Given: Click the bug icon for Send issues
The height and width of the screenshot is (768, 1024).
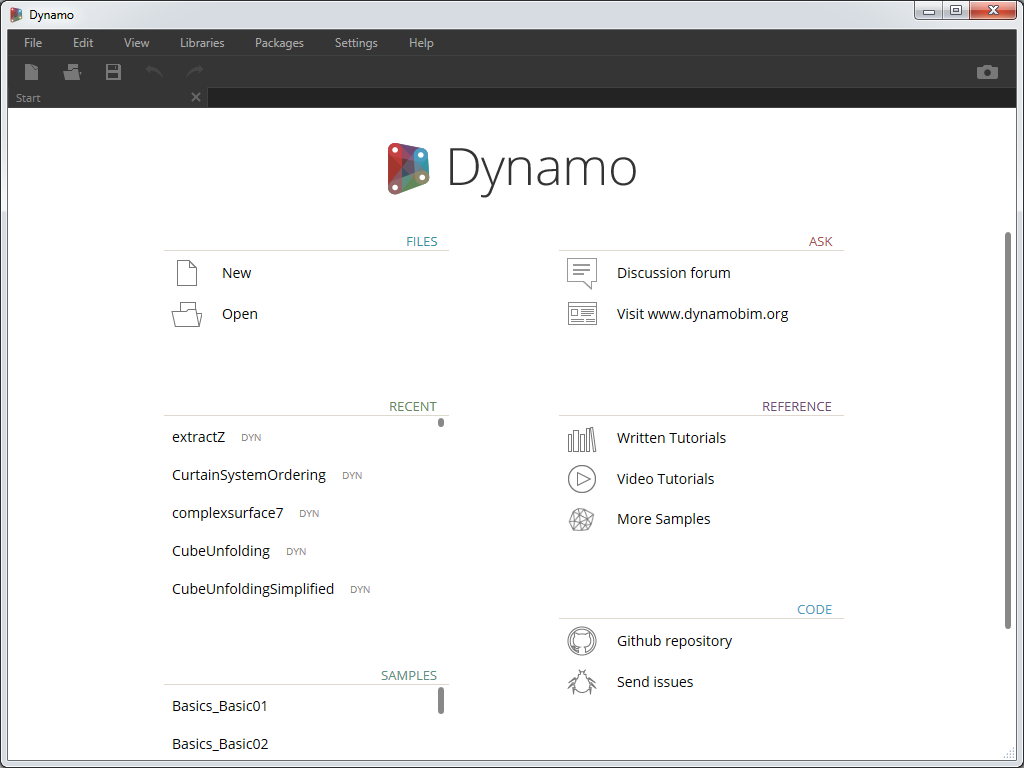Looking at the screenshot, I should (581, 682).
